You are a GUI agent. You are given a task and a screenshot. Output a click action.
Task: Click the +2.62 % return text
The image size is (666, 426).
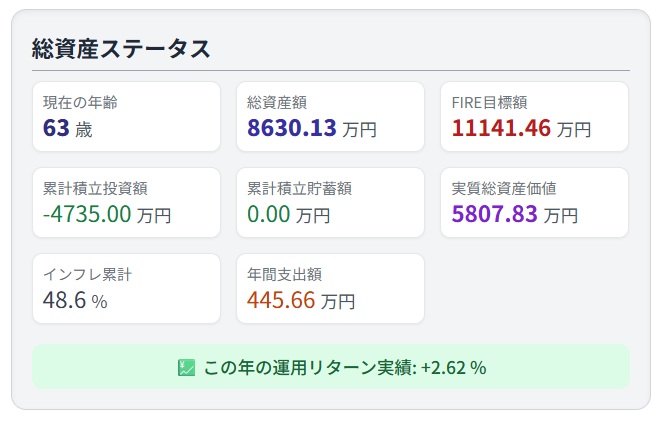(x=453, y=368)
